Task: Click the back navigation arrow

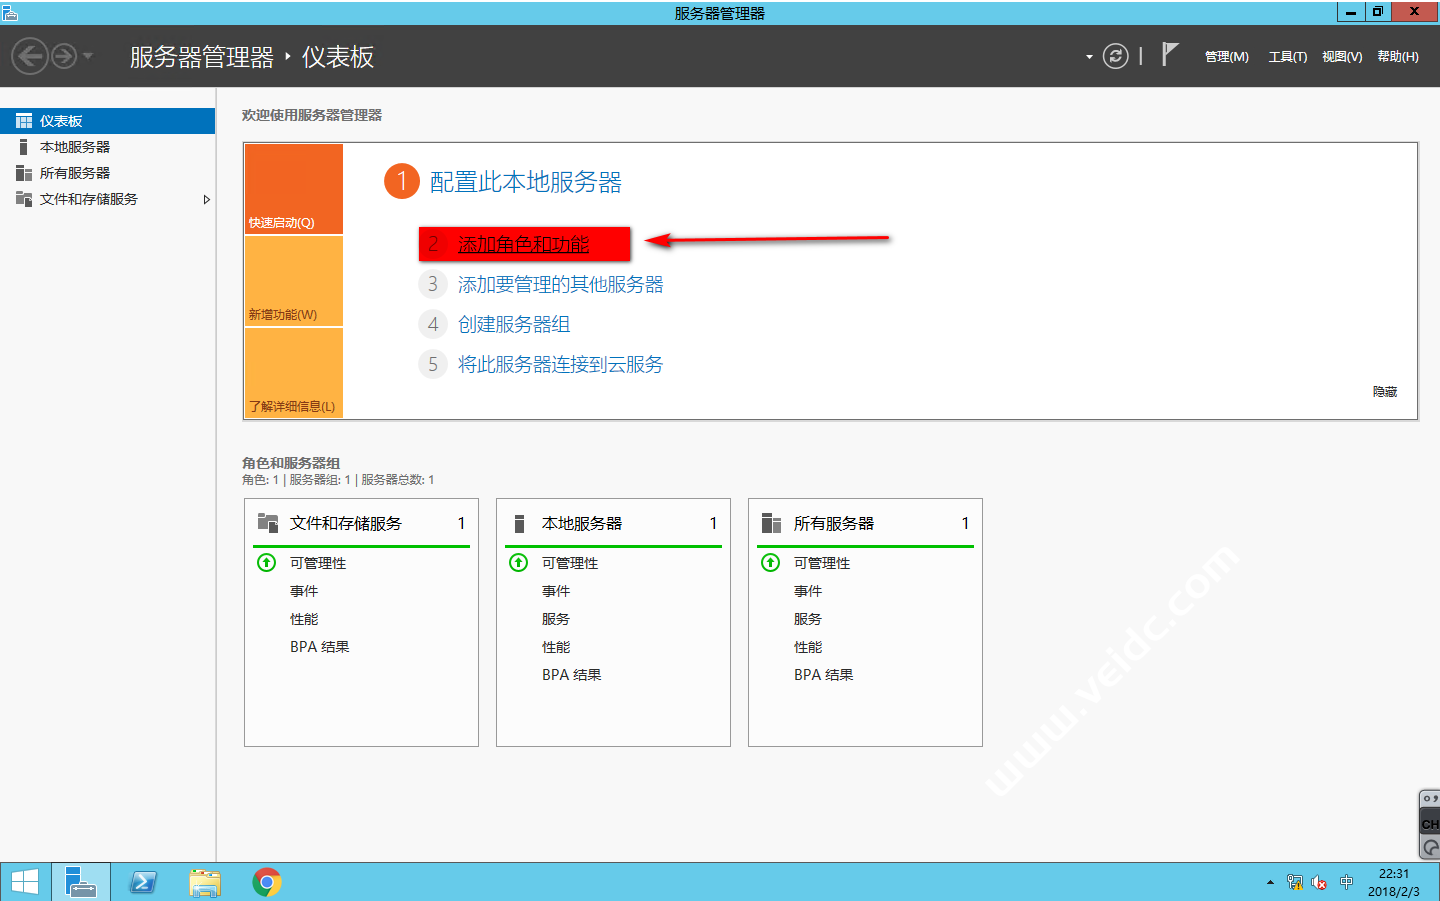Action: click(30, 56)
